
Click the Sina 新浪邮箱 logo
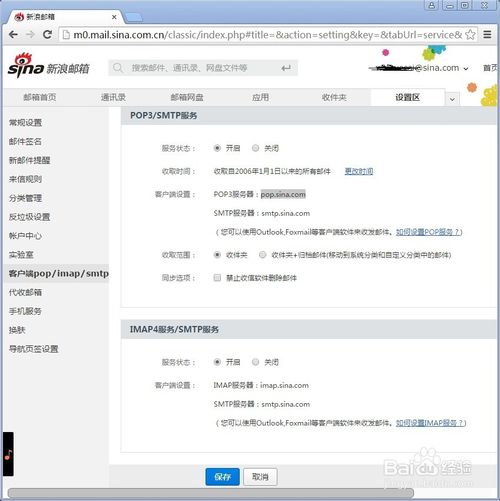49,66
